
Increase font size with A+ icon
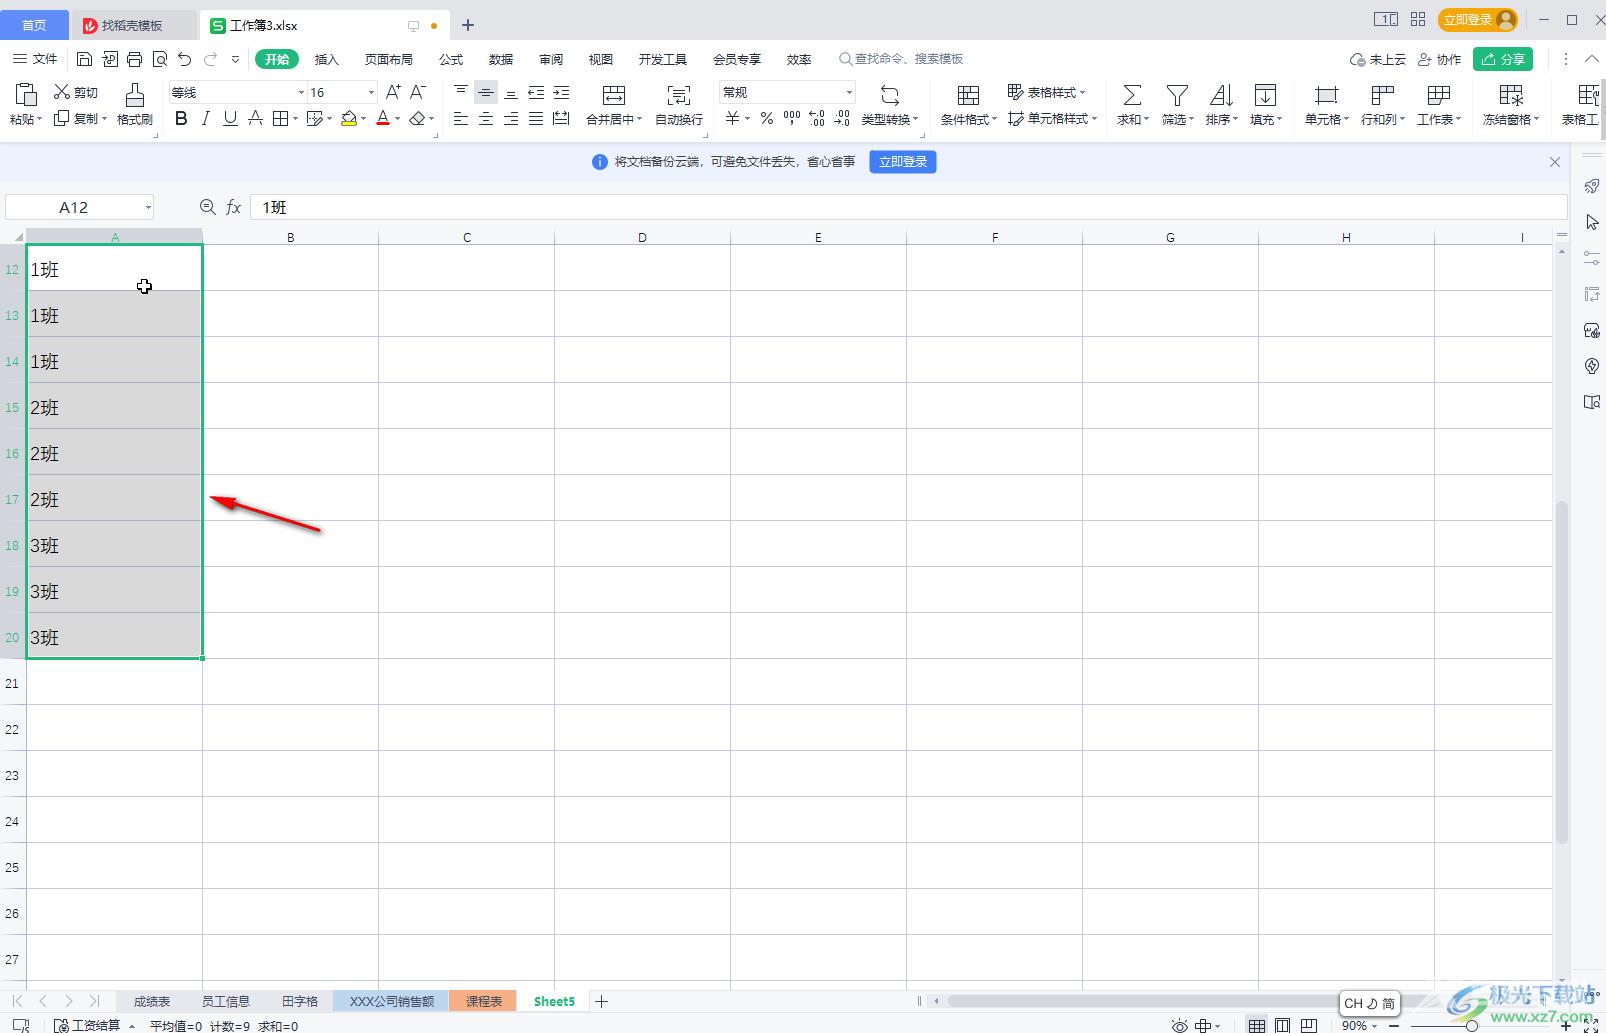(x=393, y=92)
